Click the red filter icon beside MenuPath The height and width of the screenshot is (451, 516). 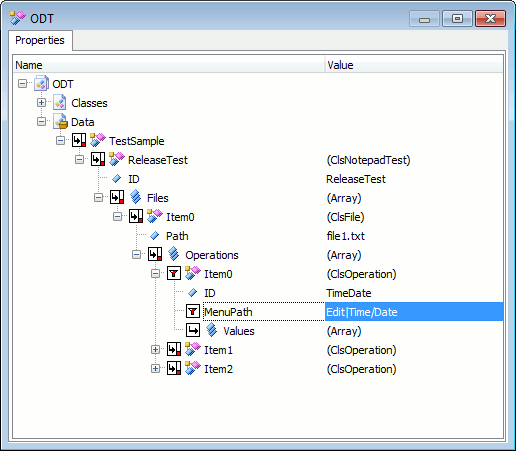193,312
